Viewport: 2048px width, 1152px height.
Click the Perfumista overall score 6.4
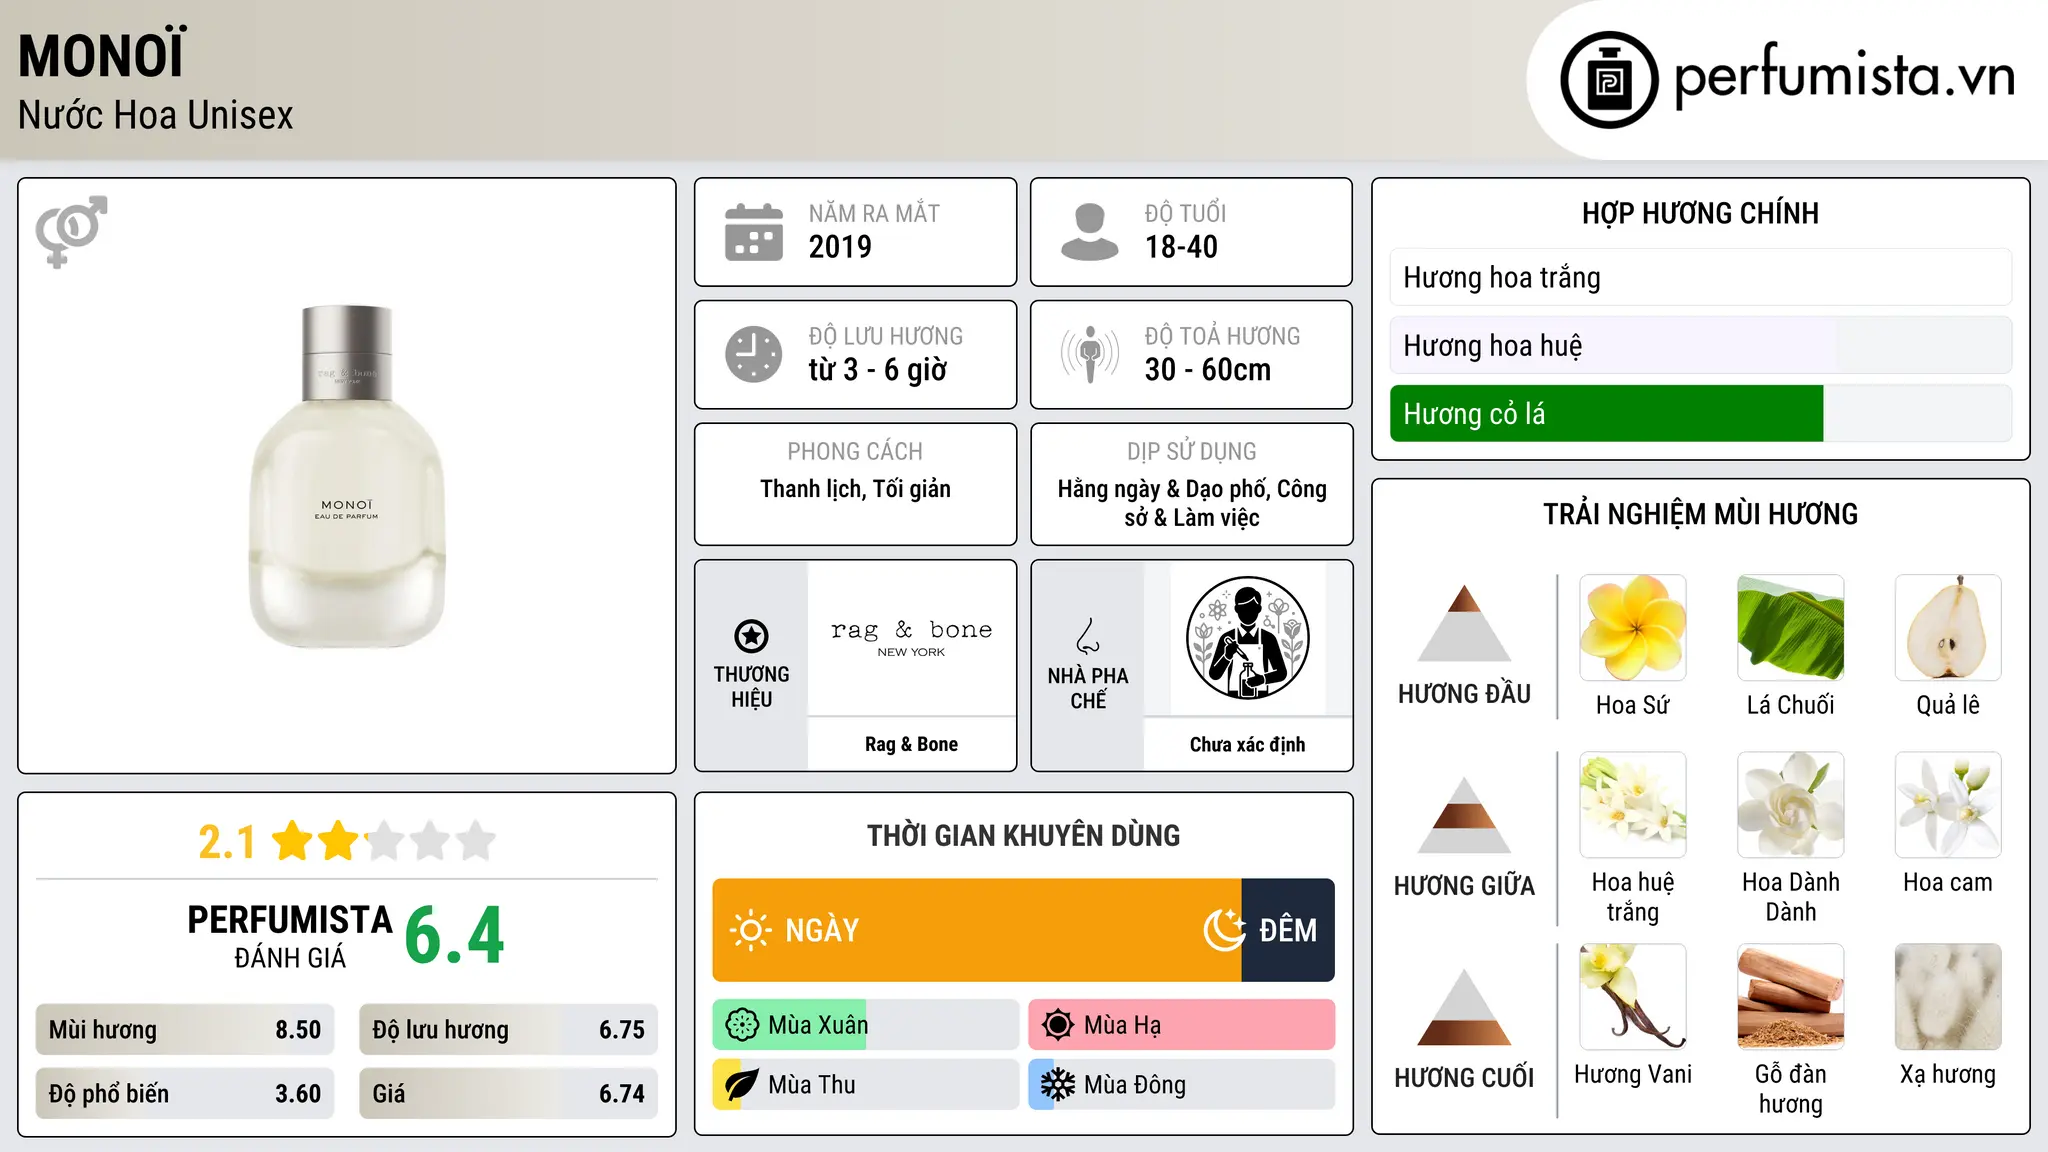point(455,936)
